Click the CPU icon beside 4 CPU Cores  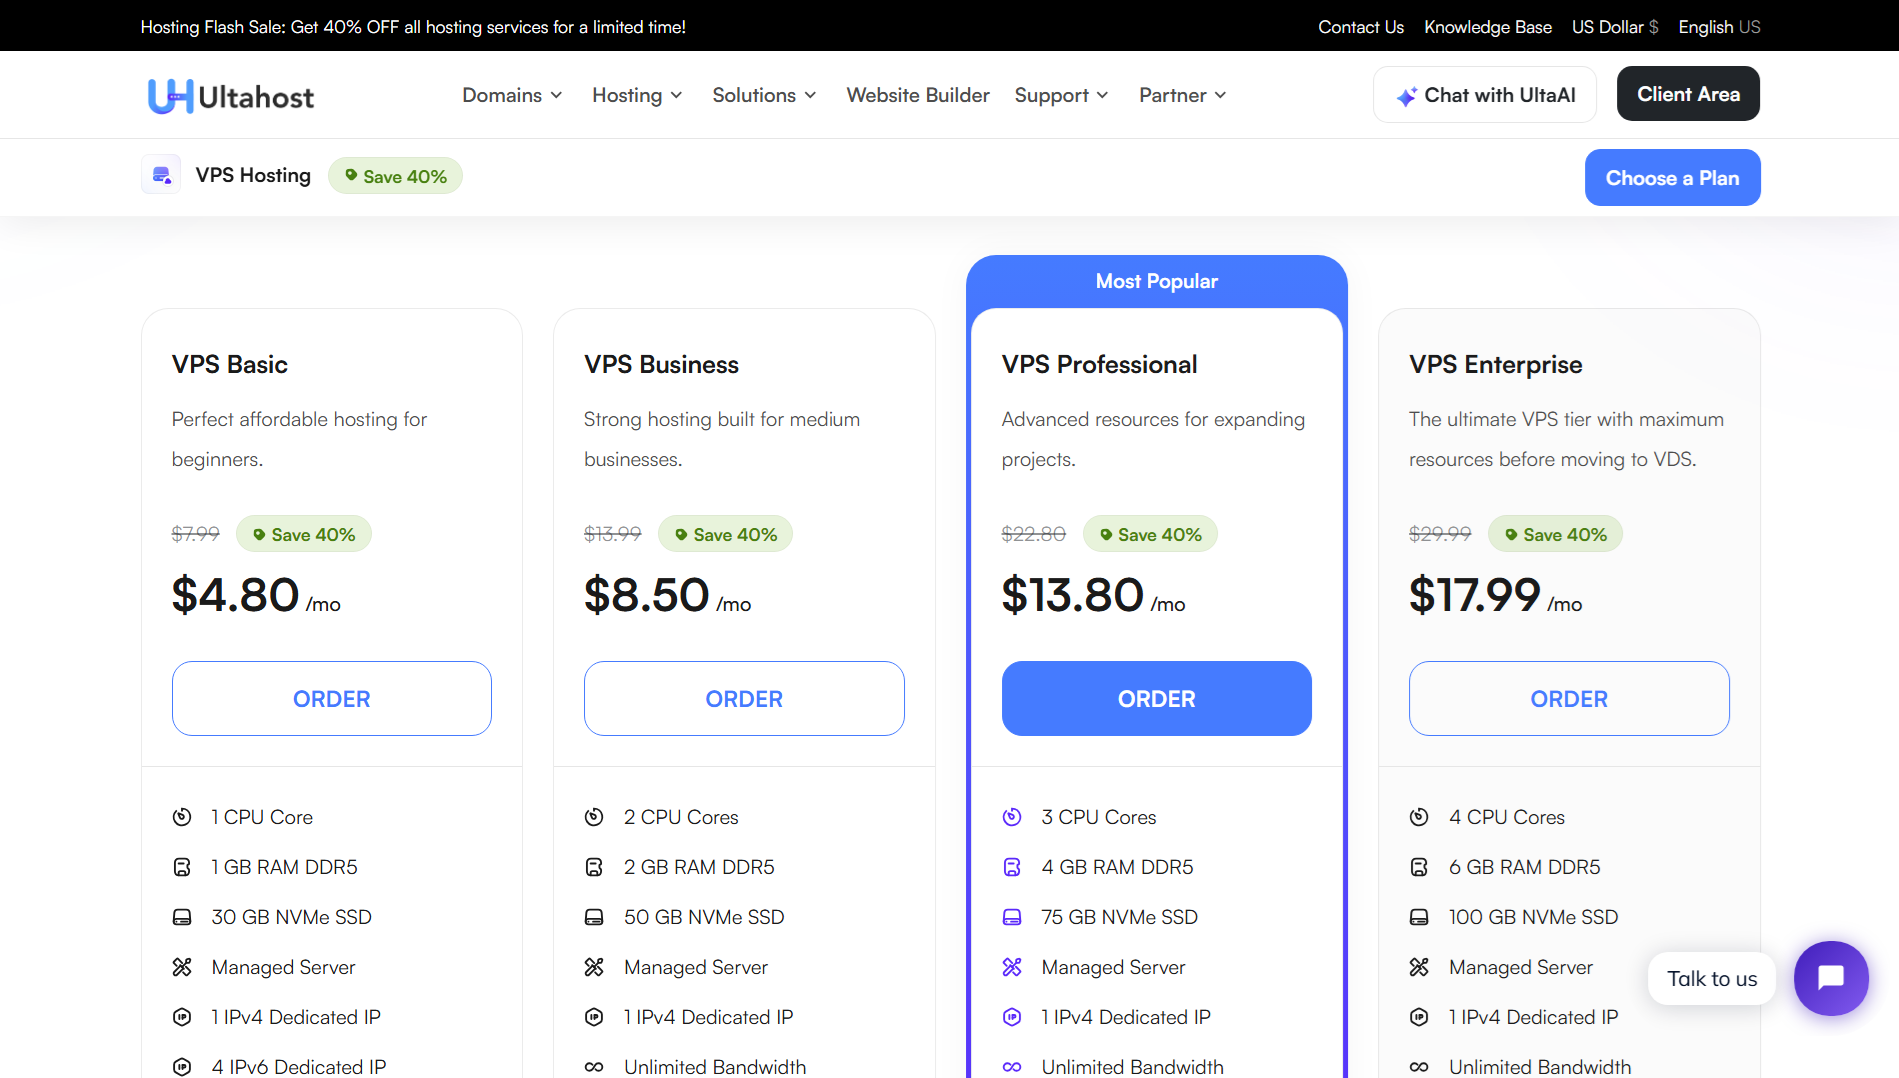(1419, 817)
